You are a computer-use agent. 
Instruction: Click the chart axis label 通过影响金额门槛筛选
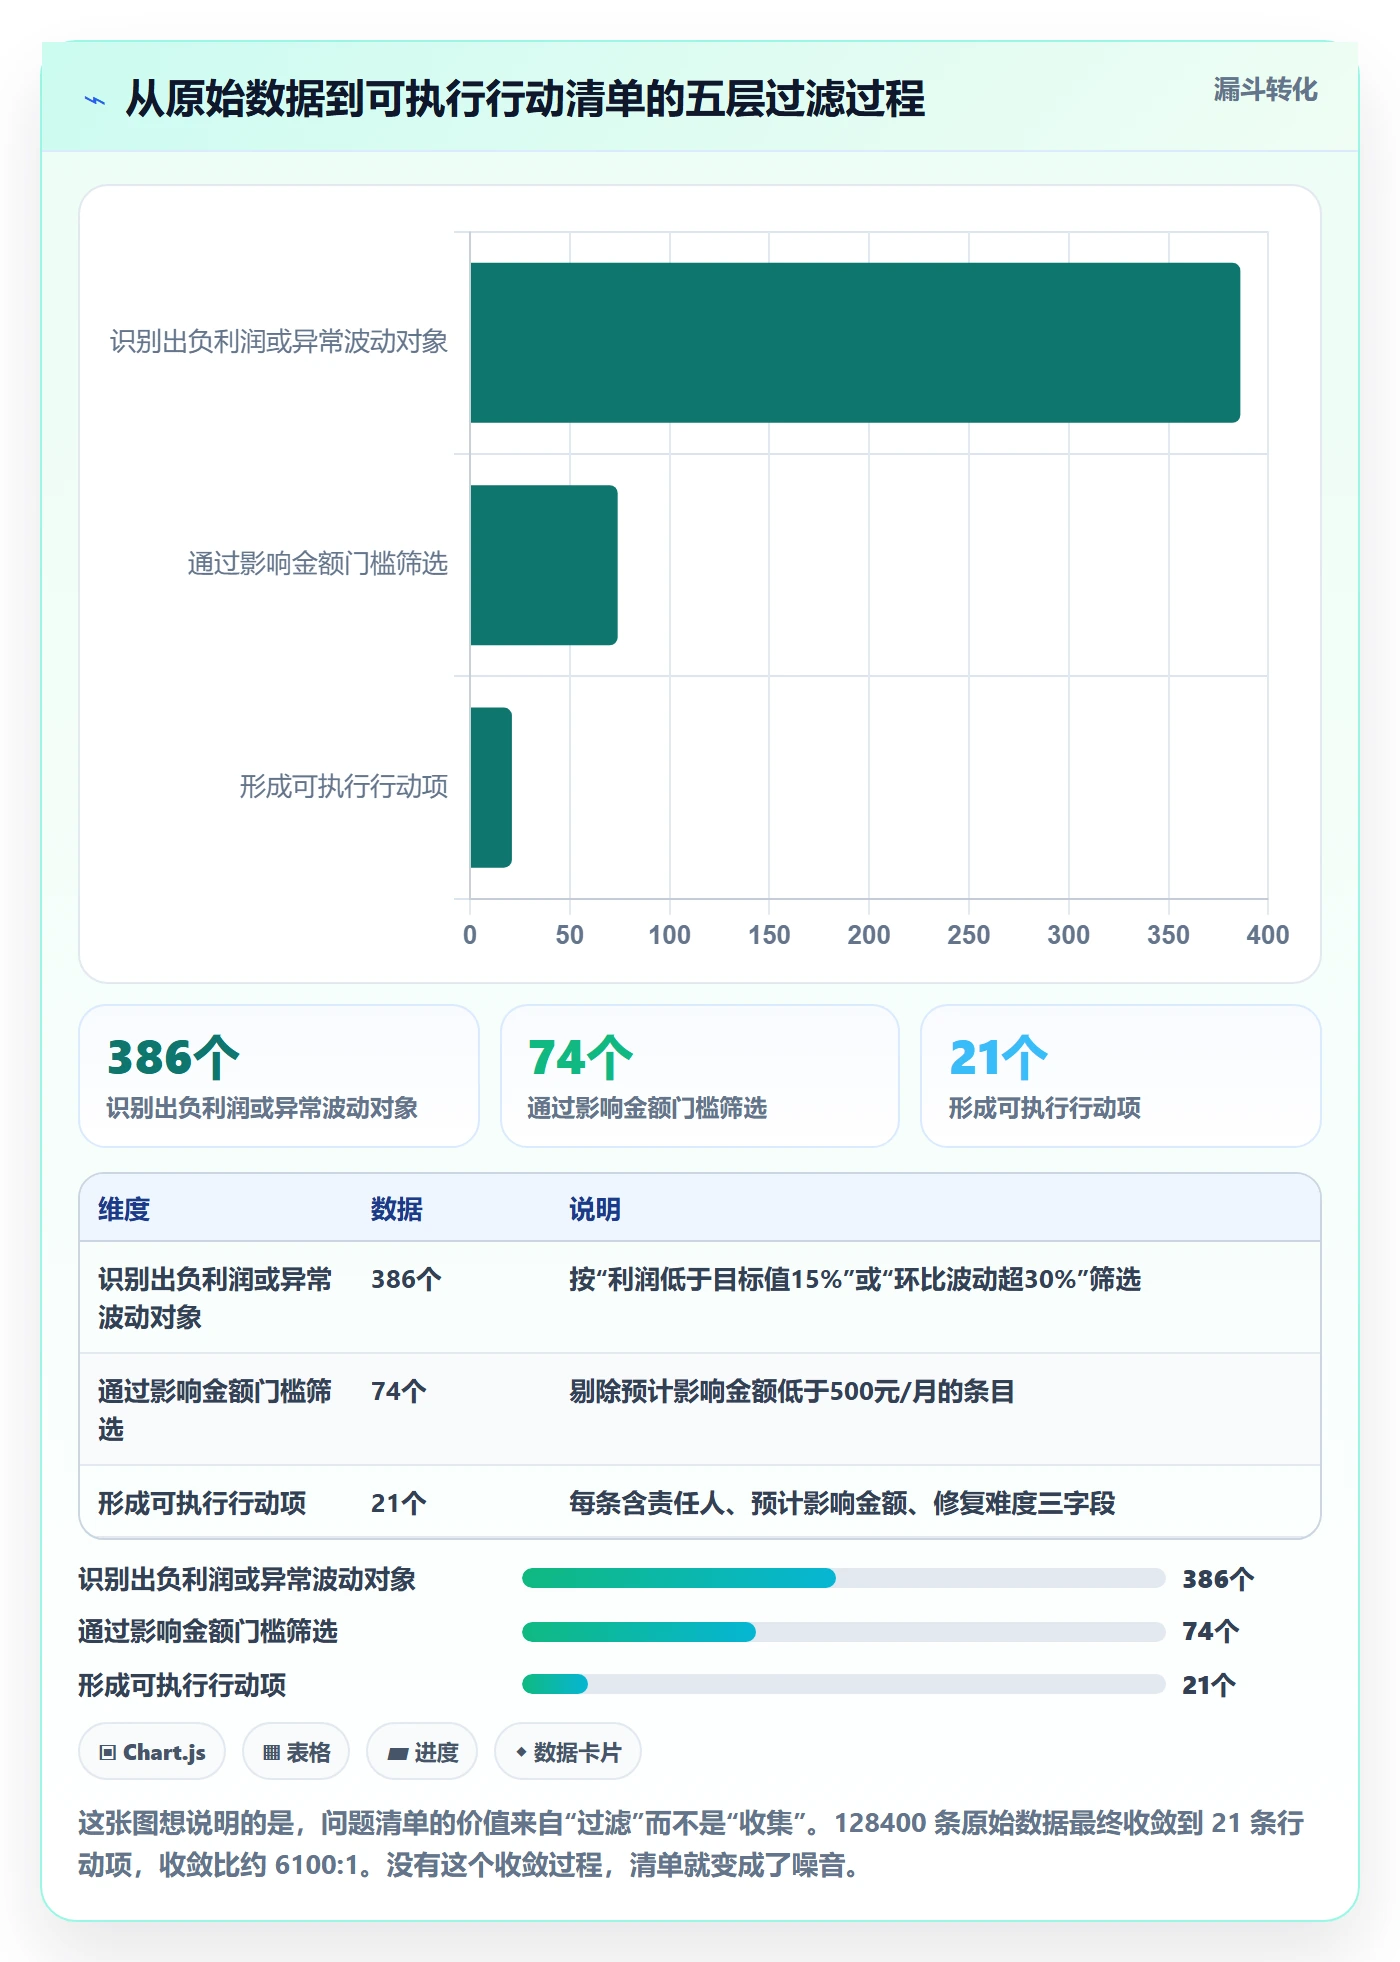318,564
